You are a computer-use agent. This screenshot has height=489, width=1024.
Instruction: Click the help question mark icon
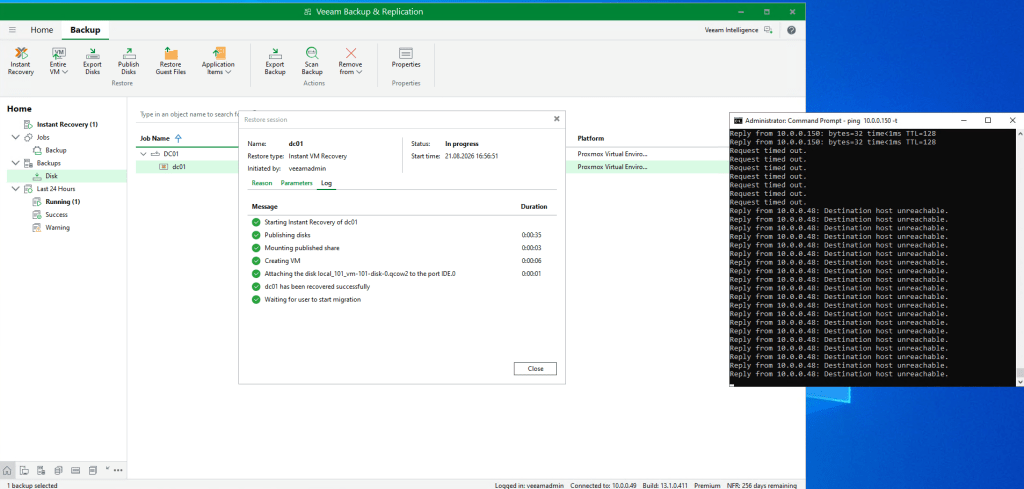point(791,30)
